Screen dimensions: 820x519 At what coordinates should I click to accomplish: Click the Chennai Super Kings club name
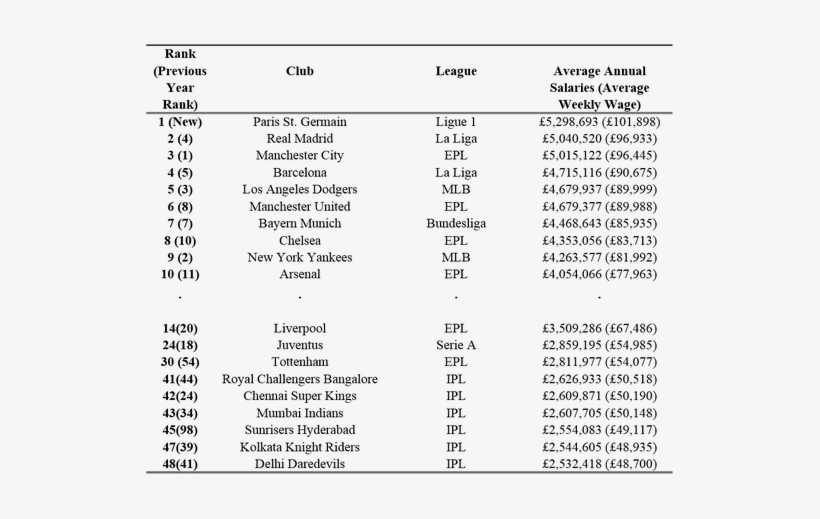pos(299,396)
